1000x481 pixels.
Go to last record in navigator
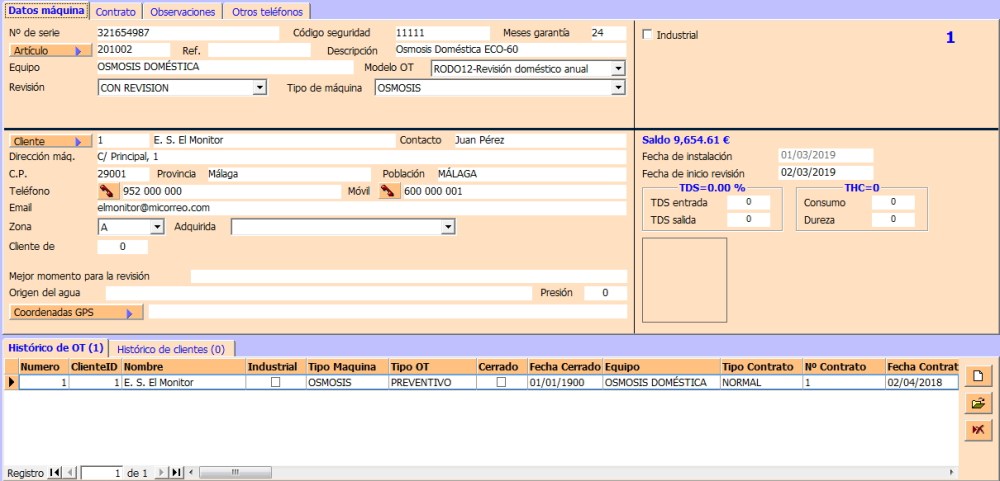176,472
